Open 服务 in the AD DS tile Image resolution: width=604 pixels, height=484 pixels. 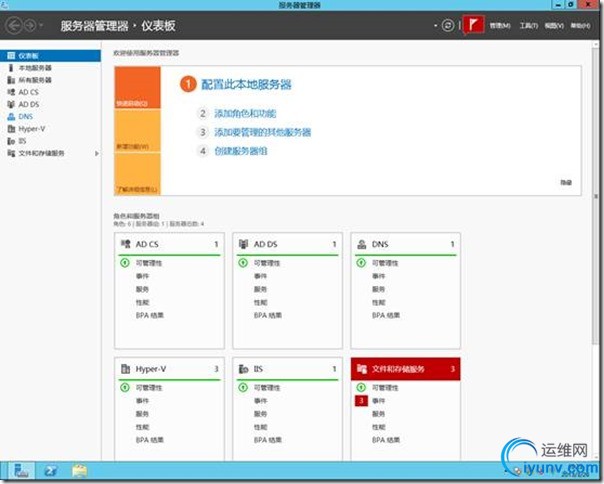260,289
